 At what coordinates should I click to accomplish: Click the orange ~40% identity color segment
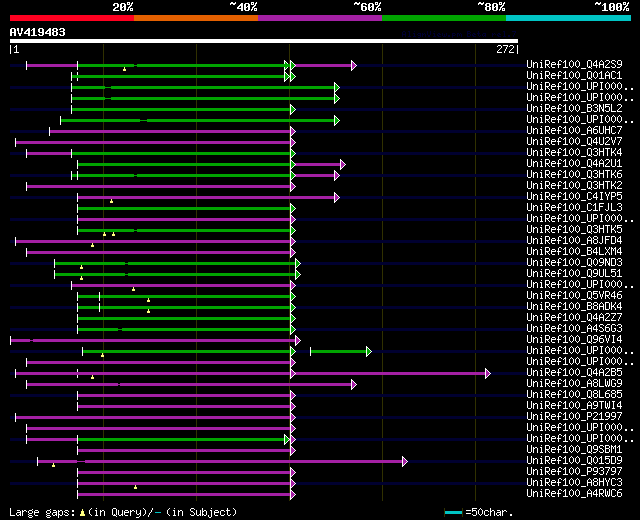click(x=196, y=18)
